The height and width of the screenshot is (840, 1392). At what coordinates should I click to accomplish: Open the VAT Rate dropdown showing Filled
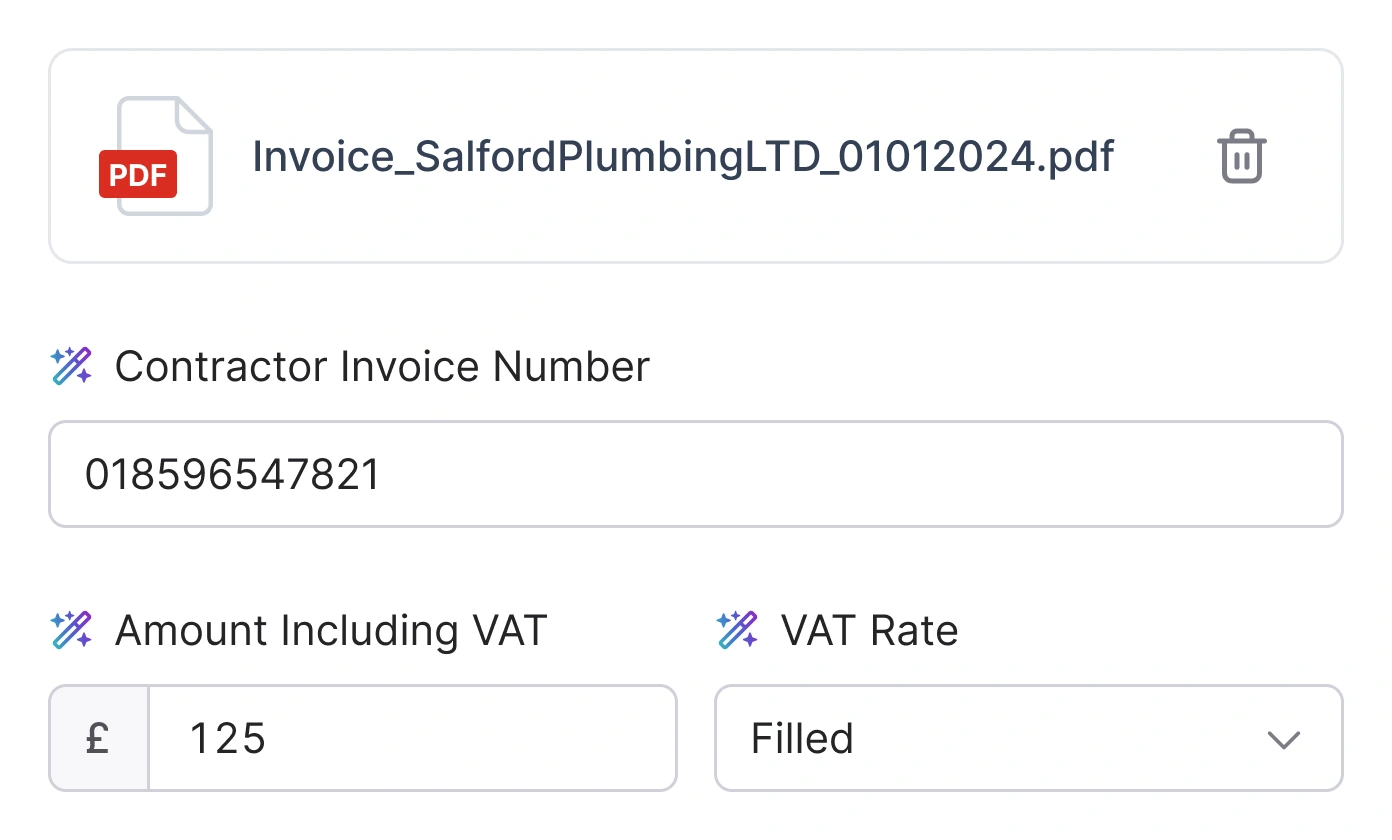pos(1028,739)
